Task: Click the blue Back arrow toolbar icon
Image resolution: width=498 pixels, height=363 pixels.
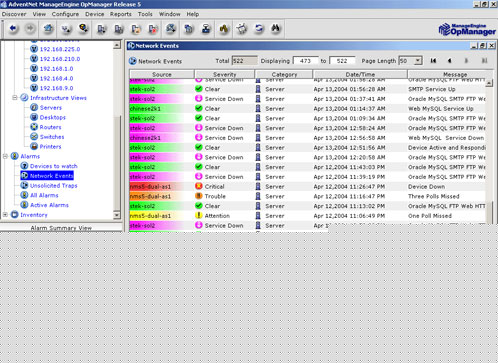Action: coord(13,29)
